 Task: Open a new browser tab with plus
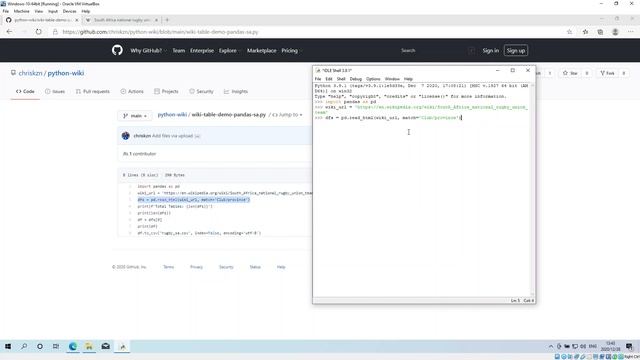[167, 20]
